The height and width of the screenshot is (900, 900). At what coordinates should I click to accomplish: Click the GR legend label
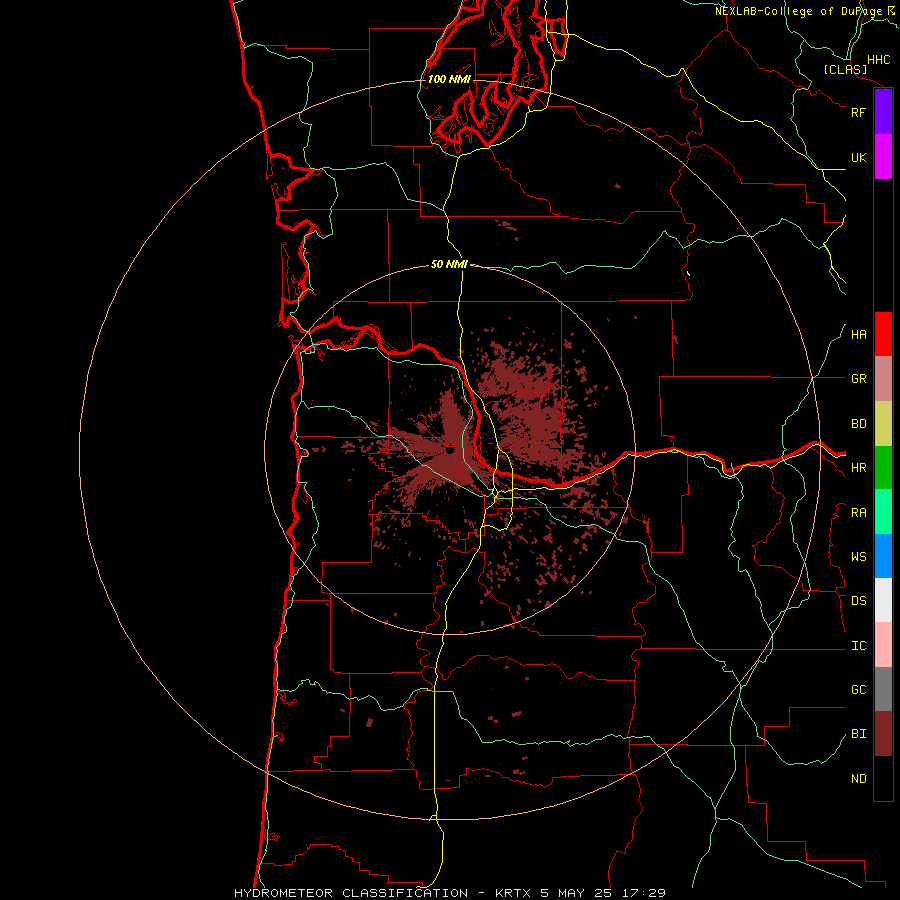(x=858, y=379)
